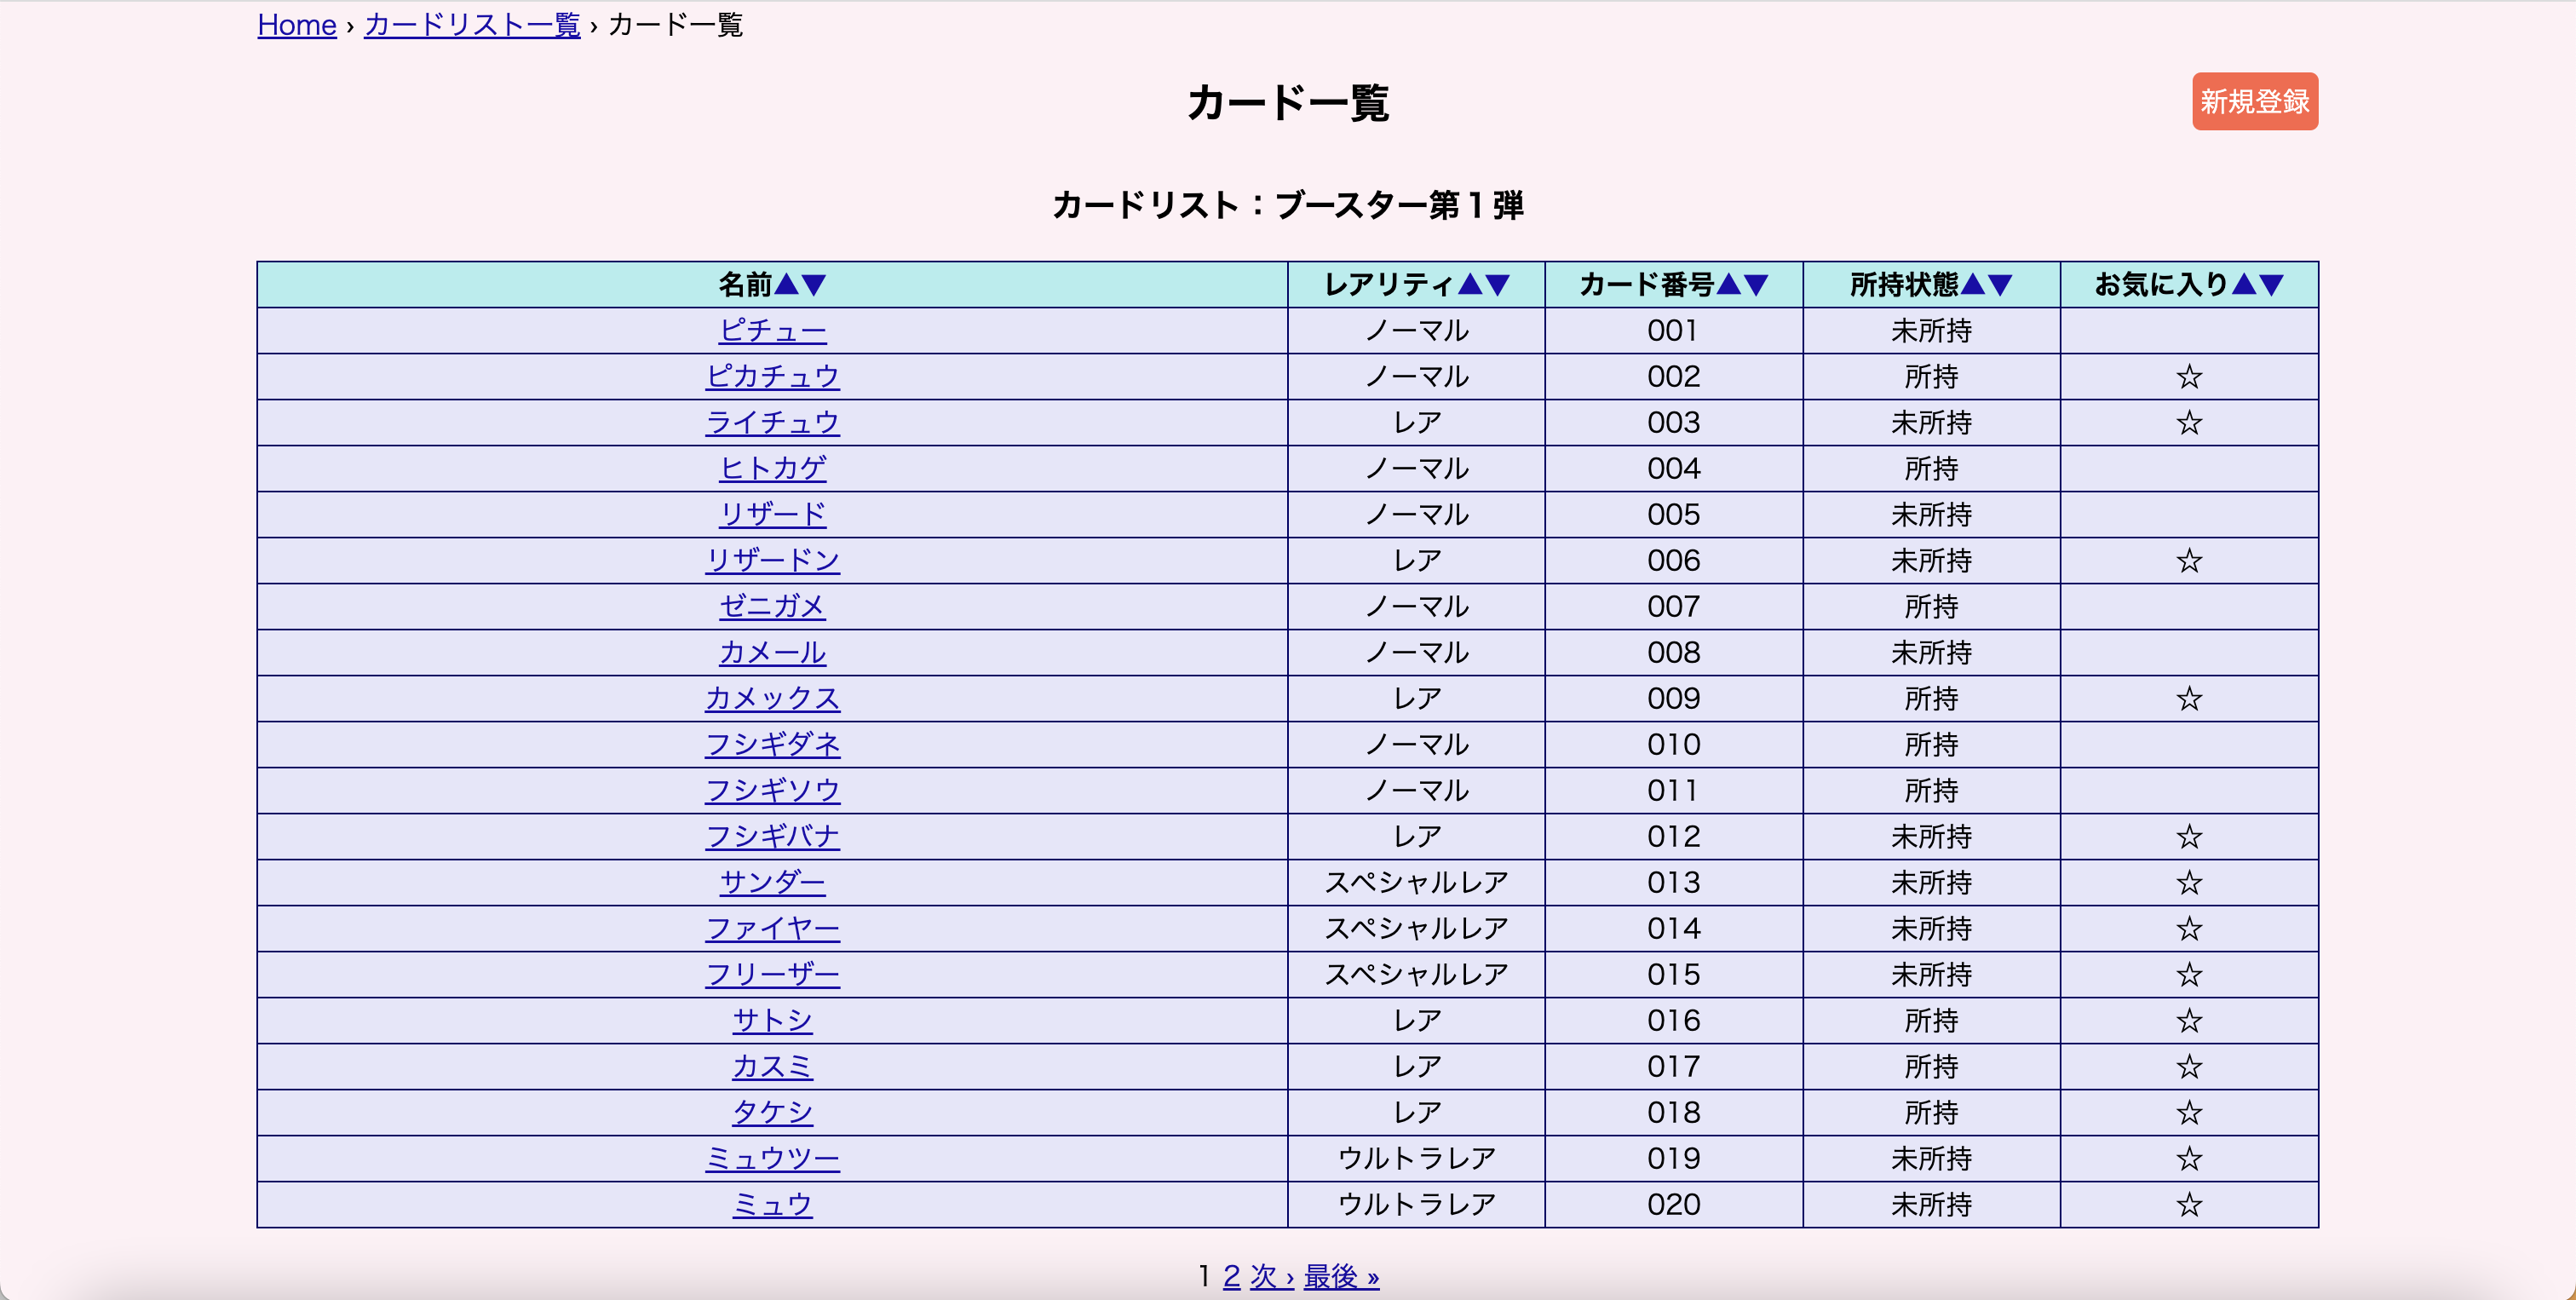2576x1300 pixels.
Task: Click favorite star for サンダー row
Action: tap(2189, 883)
